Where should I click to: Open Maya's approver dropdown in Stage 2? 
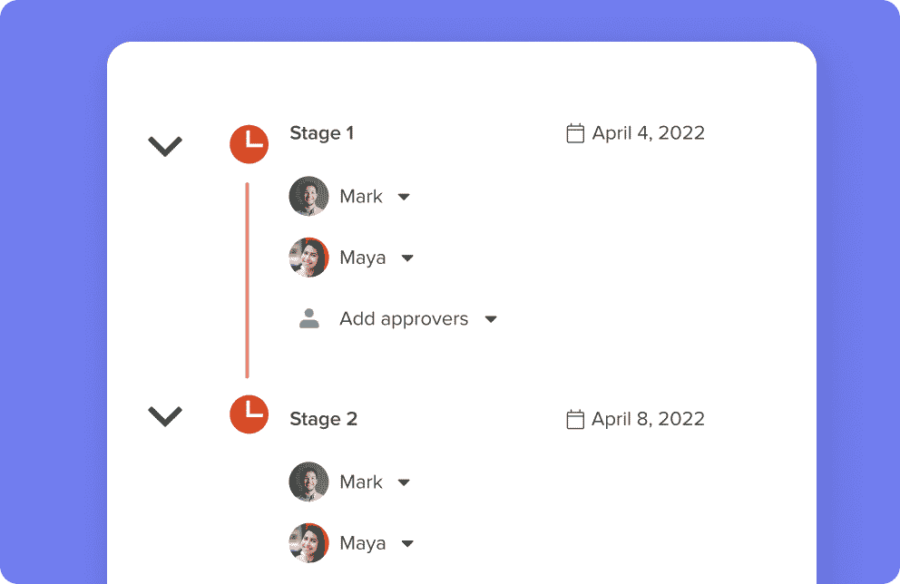tap(408, 542)
